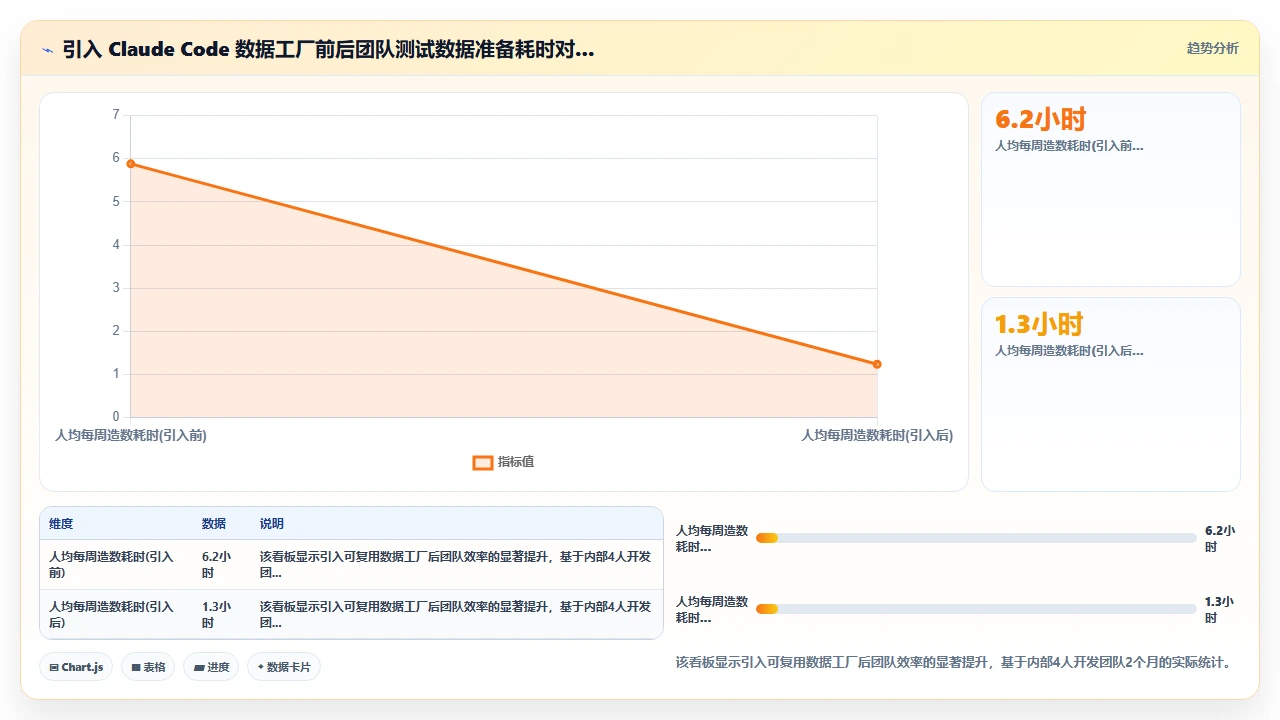Click first row description in 说明 column
The height and width of the screenshot is (720, 1280).
pos(455,565)
